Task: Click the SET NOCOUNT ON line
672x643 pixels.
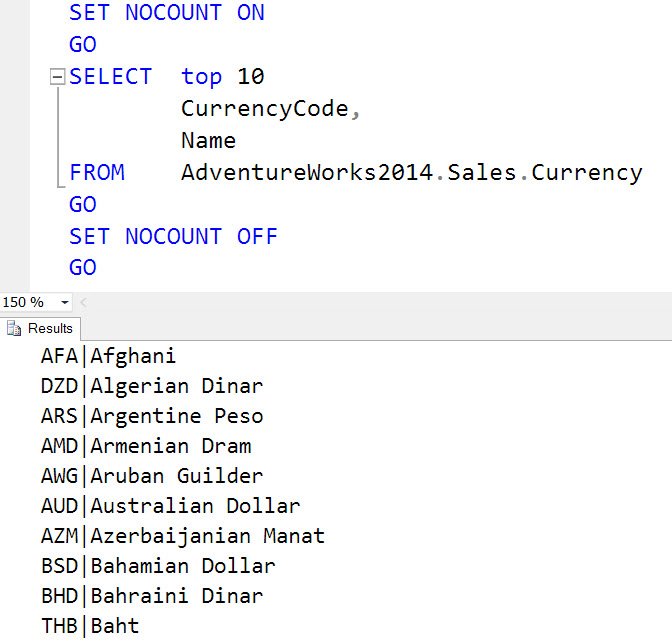Action: click(x=167, y=12)
